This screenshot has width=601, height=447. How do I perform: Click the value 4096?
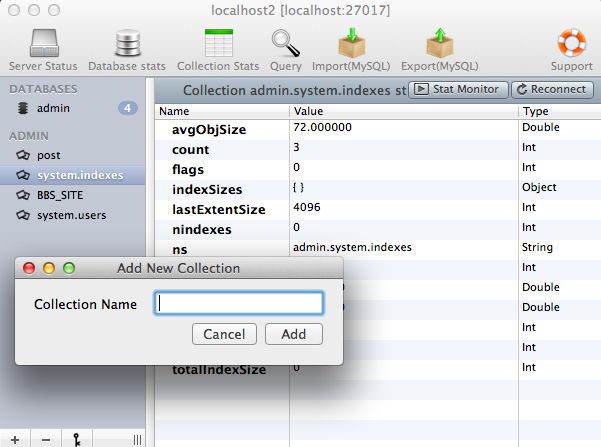click(307, 207)
